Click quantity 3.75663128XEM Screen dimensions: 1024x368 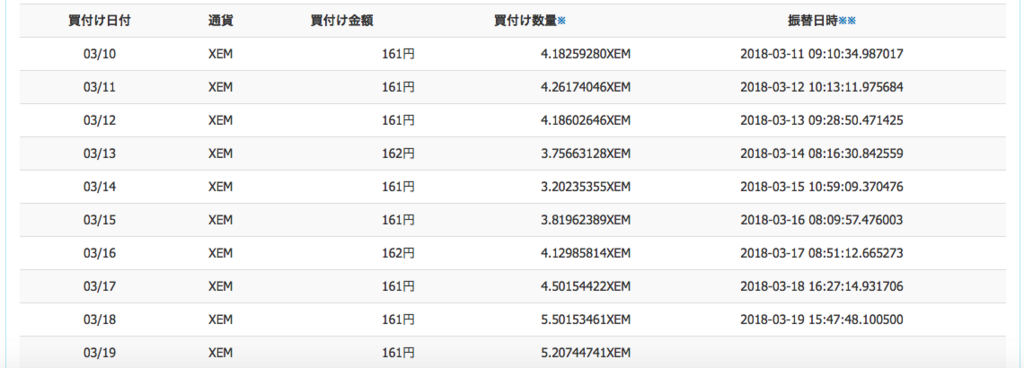click(x=586, y=154)
